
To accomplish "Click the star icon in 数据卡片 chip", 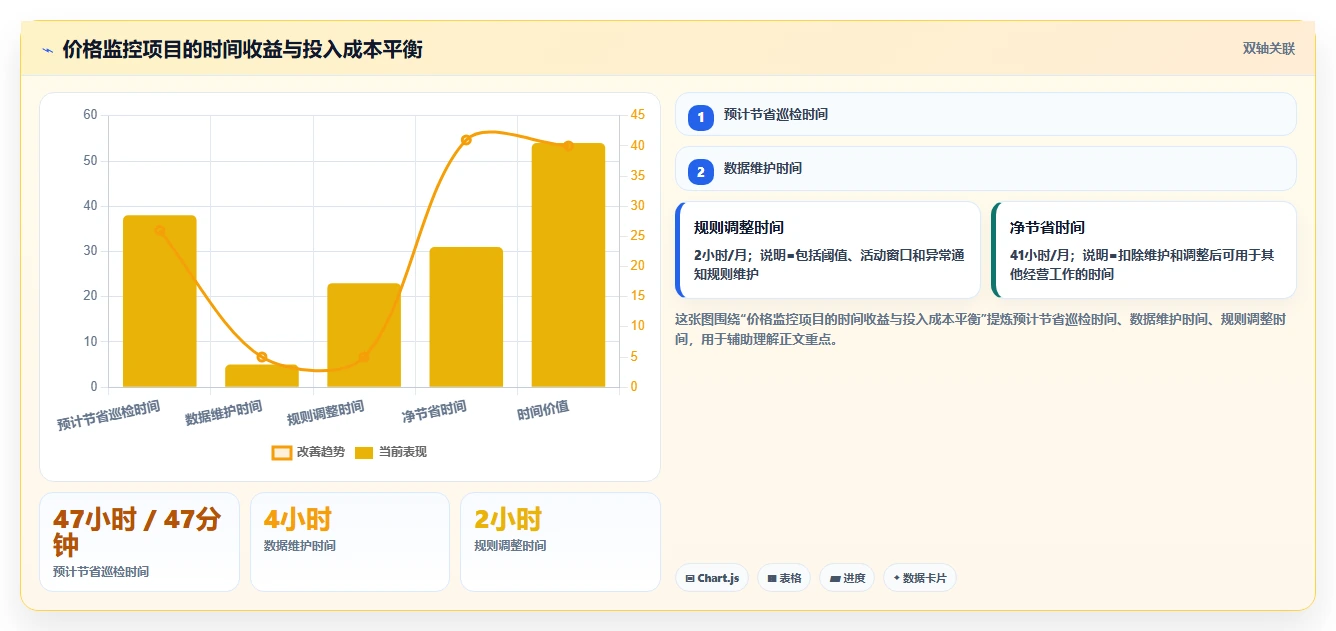I will 896,579.
